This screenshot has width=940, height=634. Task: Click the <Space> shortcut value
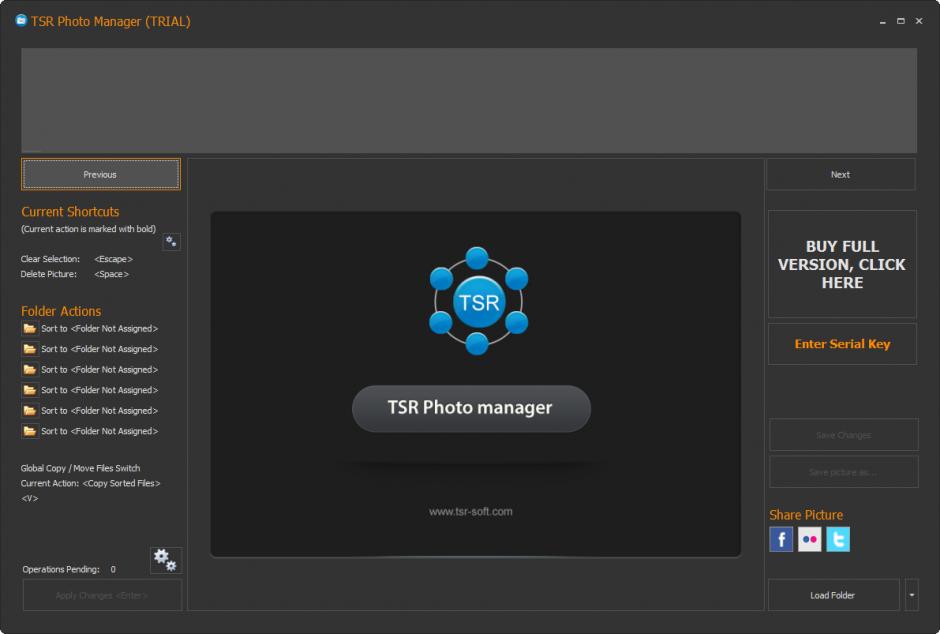point(112,274)
